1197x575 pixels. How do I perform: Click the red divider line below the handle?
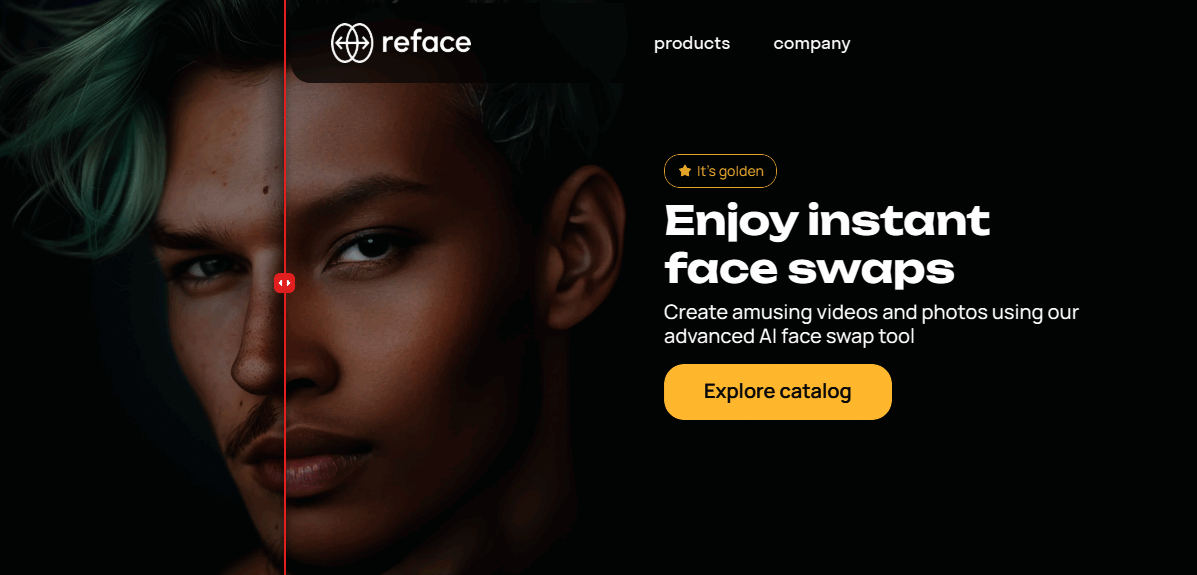pos(285,434)
